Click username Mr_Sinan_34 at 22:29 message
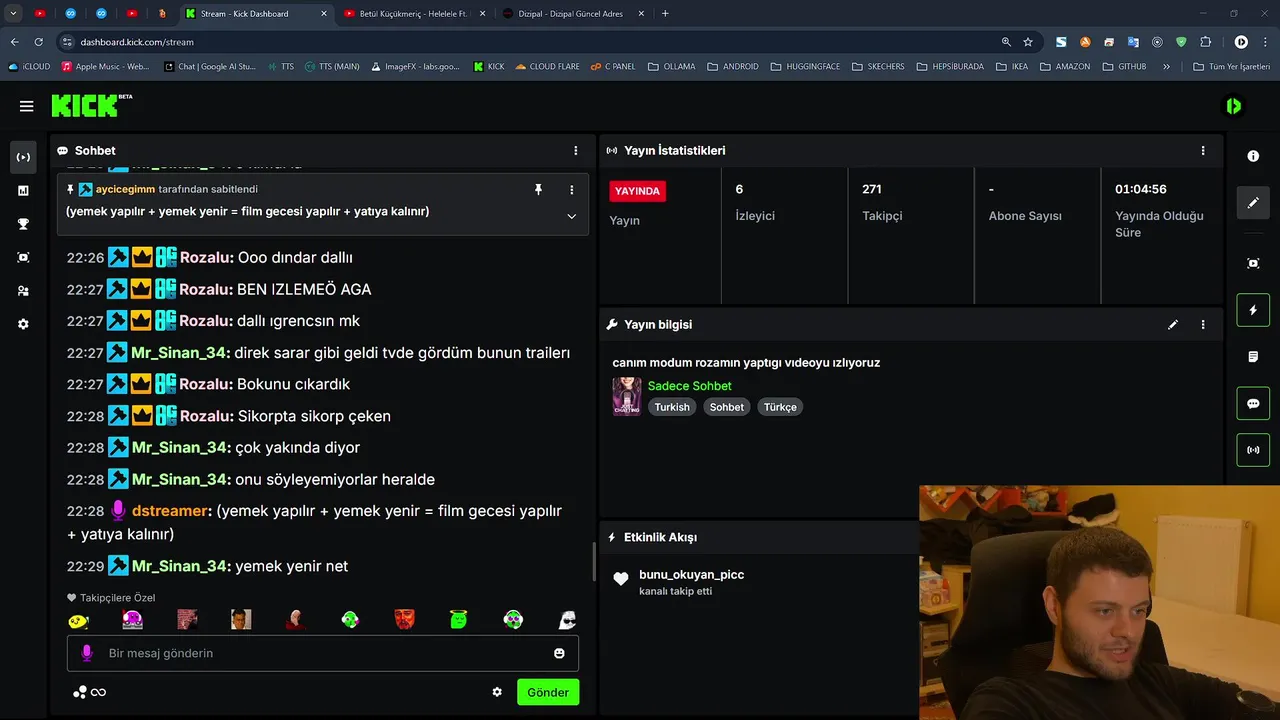1280x720 pixels. (x=181, y=566)
